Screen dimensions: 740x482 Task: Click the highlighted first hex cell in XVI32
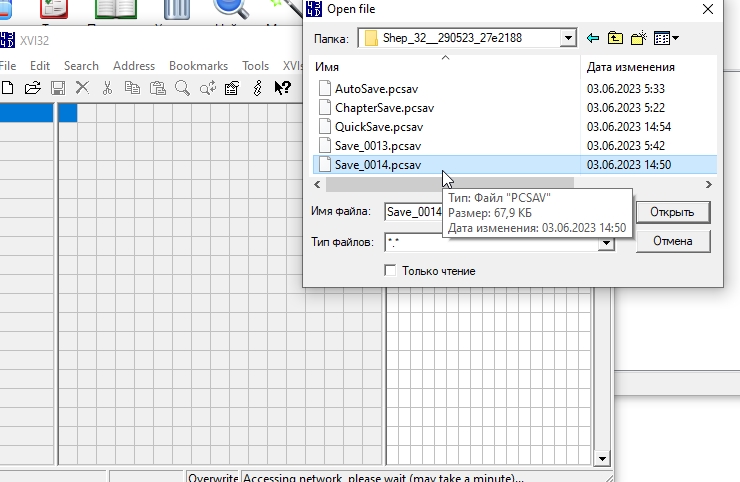point(67,113)
